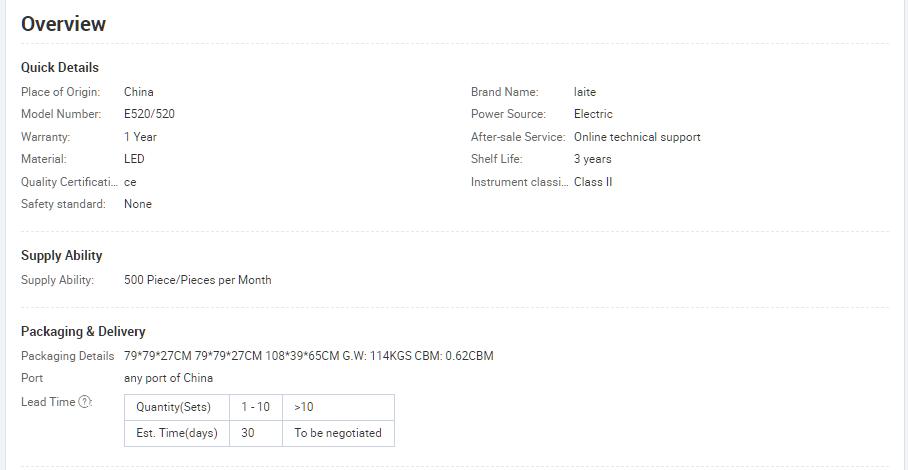The width and height of the screenshot is (908, 470).
Task: Select the Packaging & Delivery heading
Action: (83, 332)
